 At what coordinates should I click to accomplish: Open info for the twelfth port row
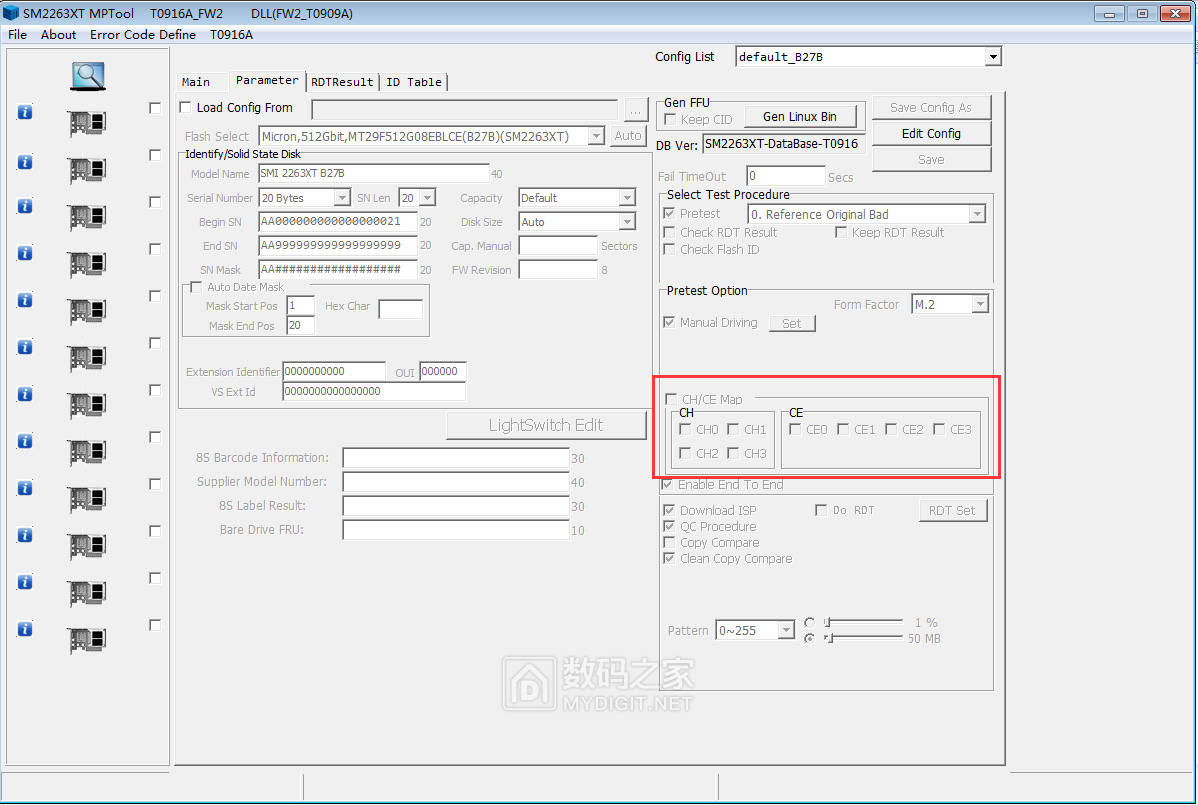pyautogui.click(x=25, y=629)
